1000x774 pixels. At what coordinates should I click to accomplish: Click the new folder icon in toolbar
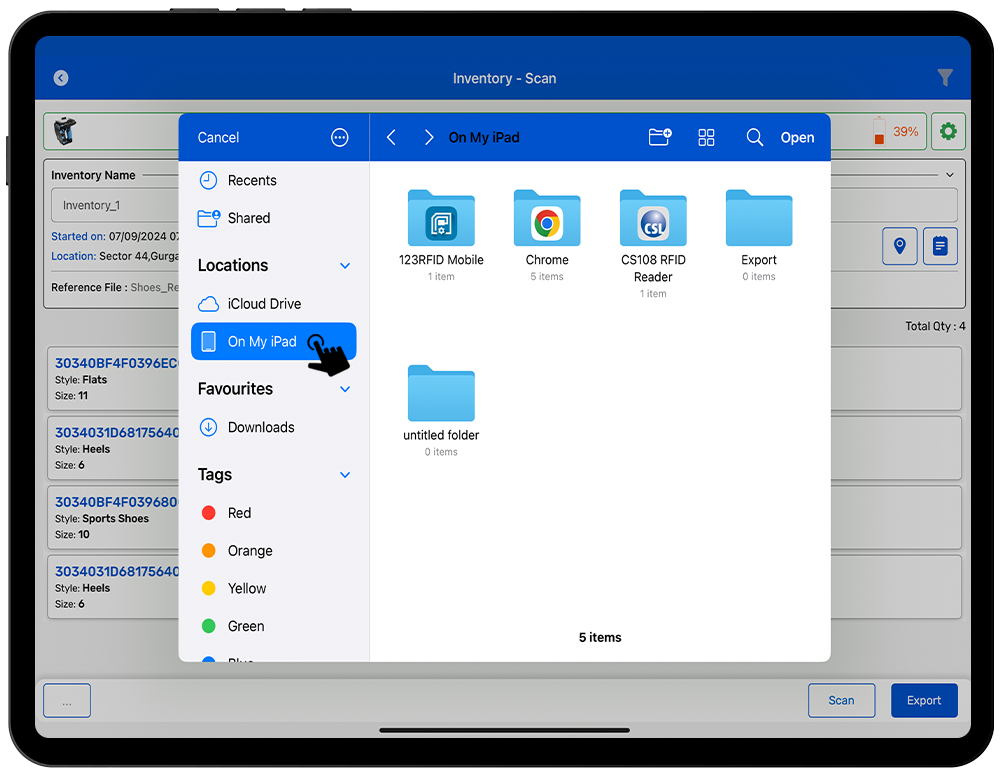click(x=659, y=138)
